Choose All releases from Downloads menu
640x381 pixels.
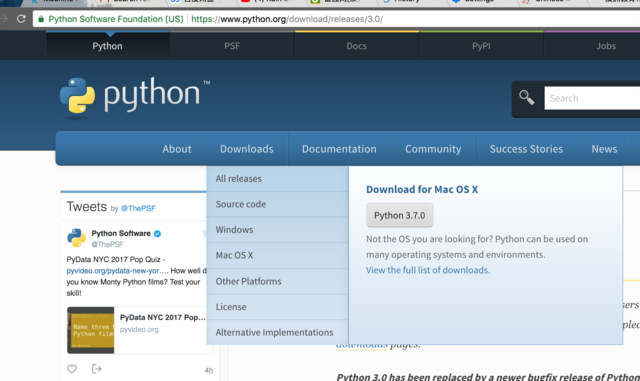(278, 178)
